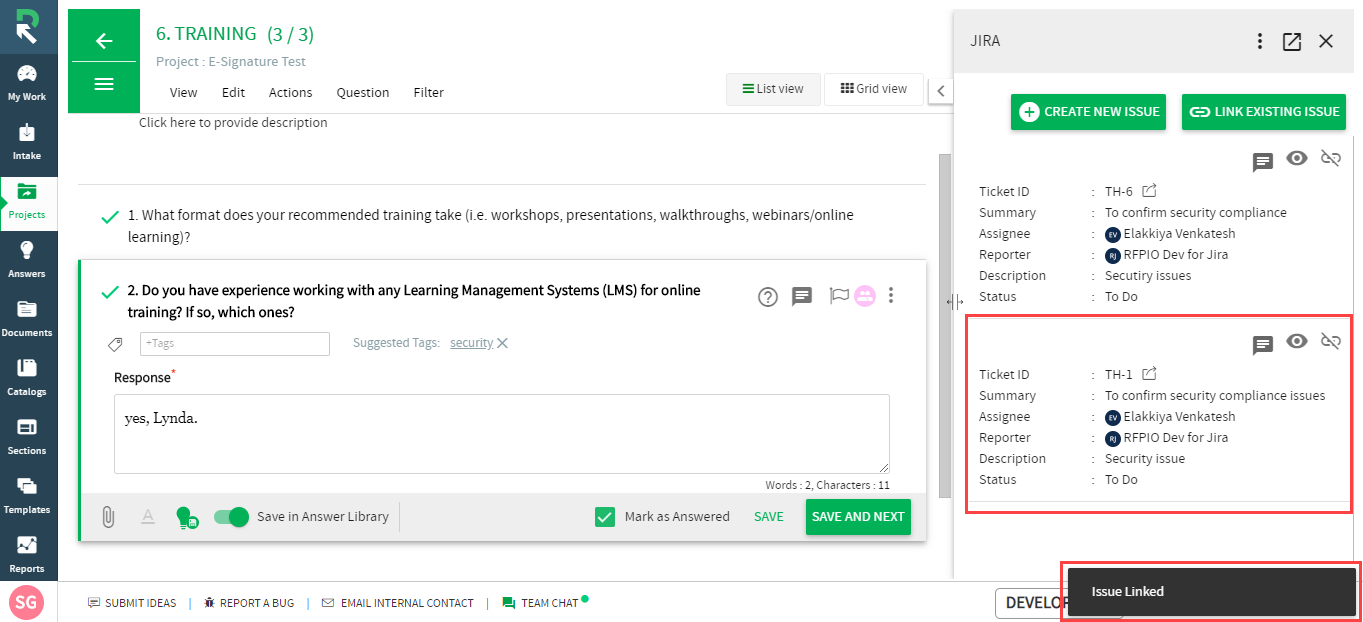Open Reports sidebar section
The height and width of the screenshot is (622, 1363).
(x=27, y=555)
